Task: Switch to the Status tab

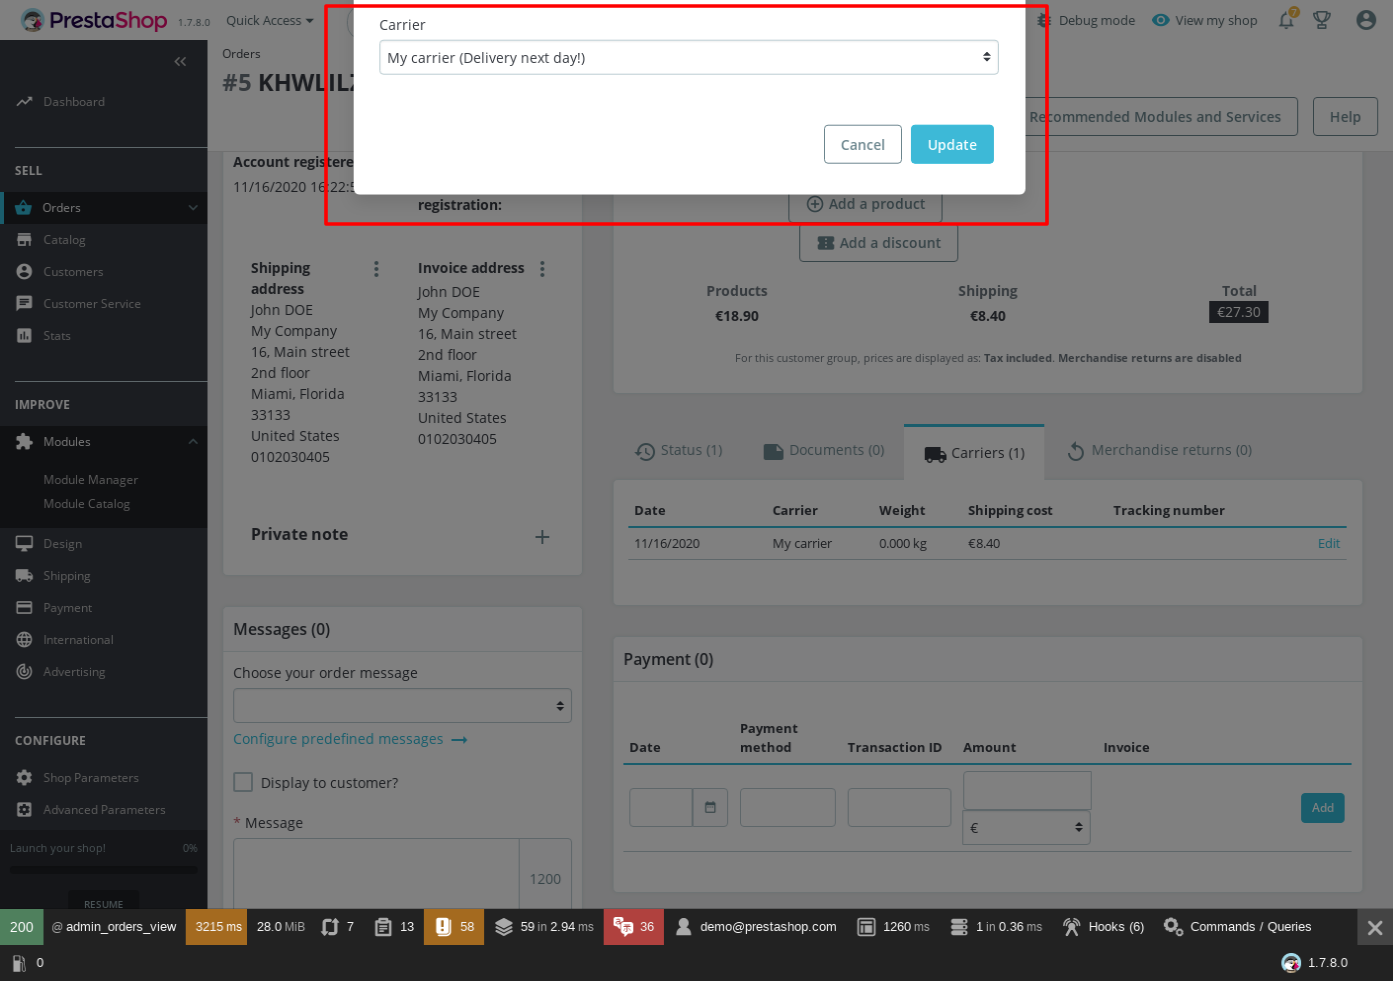Action: point(679,450)
